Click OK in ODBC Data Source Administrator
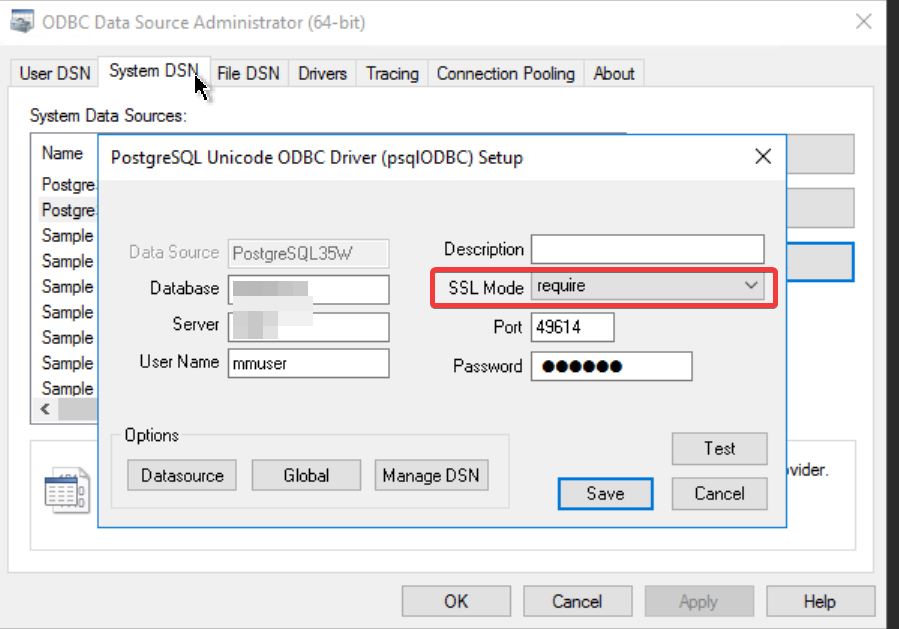Viewport: 899px width, 629px height. click(456, 601)
